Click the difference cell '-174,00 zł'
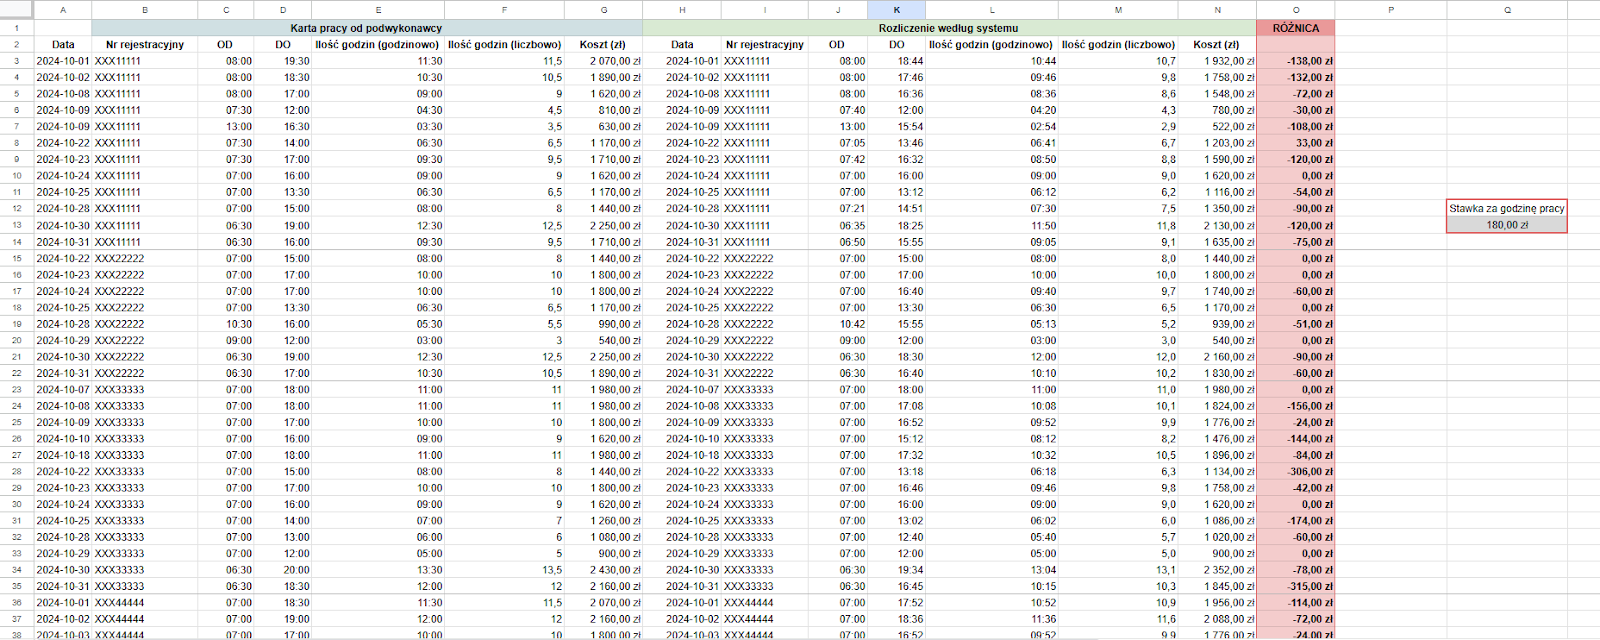Screen dimensions: 1600x640 1296,520
